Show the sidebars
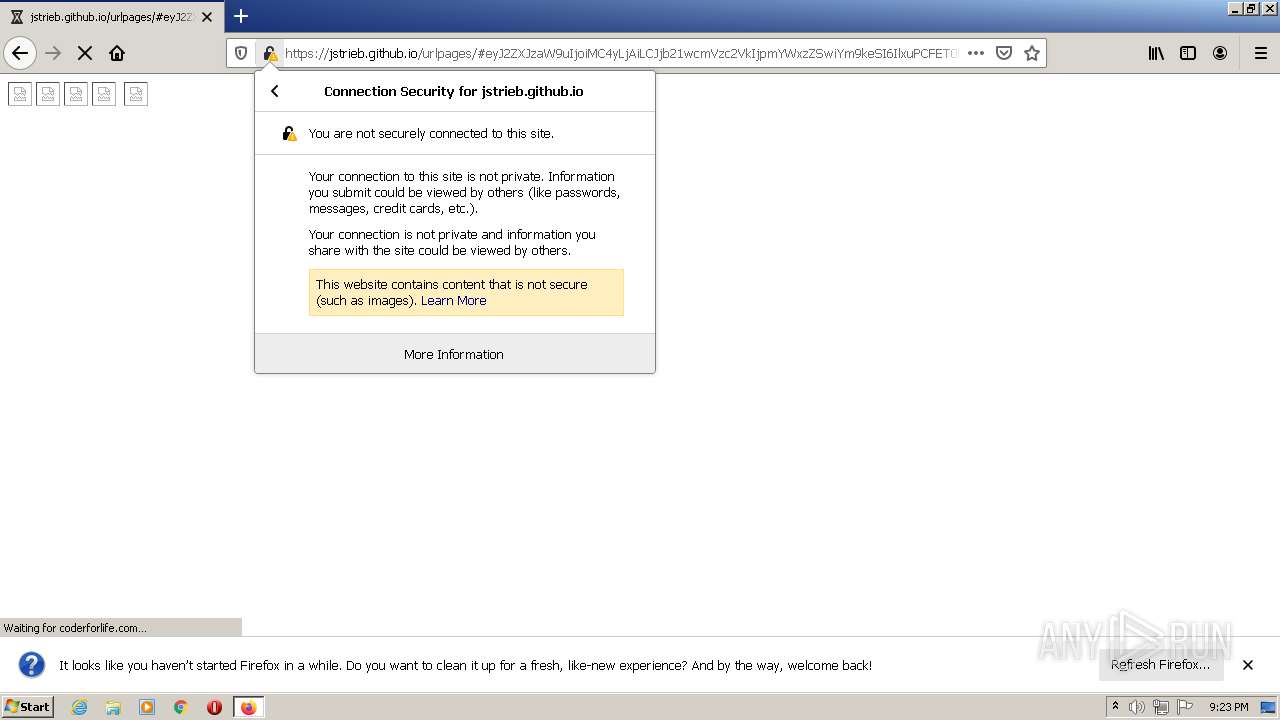Viewport: 1280px width, 720px height. [x=1188, y=53]
